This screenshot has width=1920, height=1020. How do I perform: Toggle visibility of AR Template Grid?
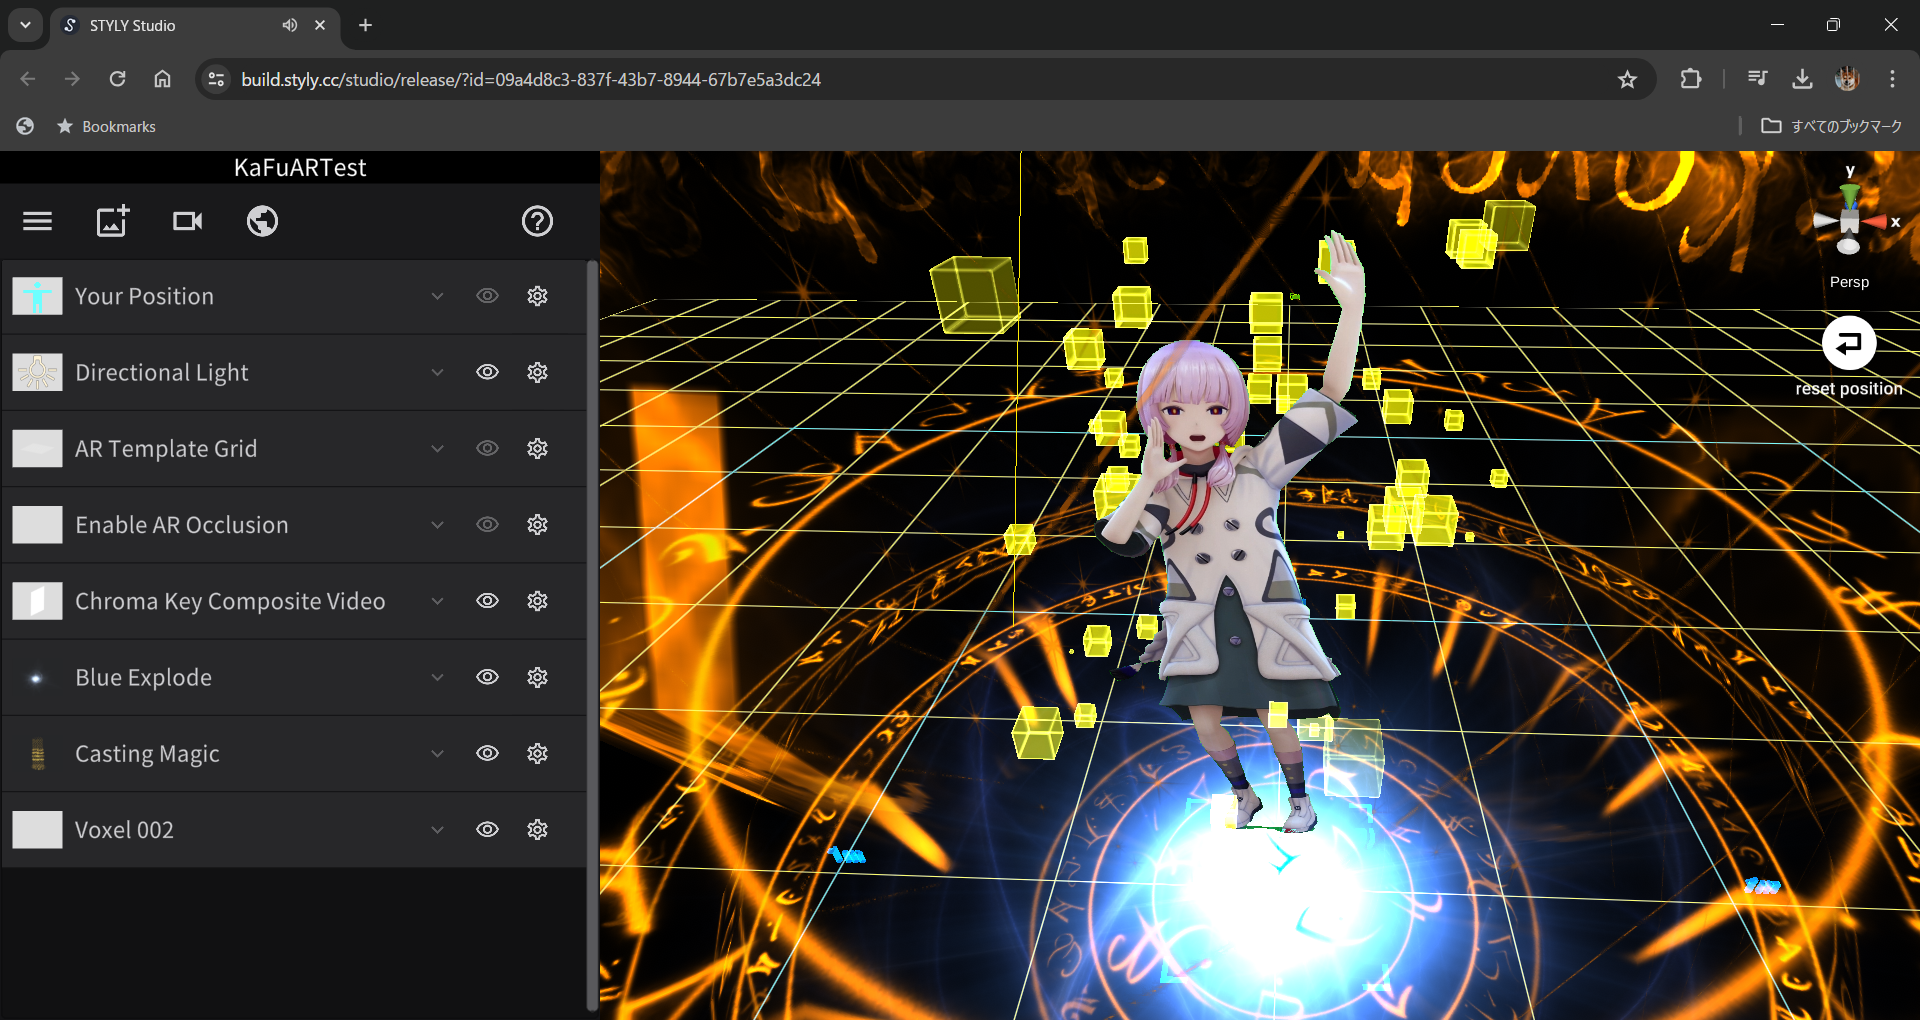[487, 448]
